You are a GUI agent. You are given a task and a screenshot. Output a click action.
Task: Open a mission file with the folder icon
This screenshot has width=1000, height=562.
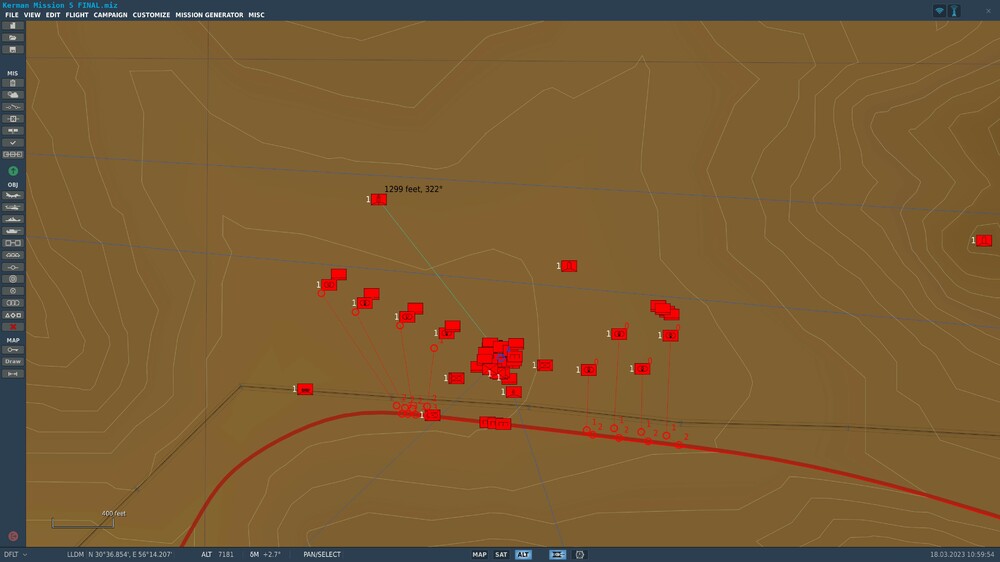13,38
